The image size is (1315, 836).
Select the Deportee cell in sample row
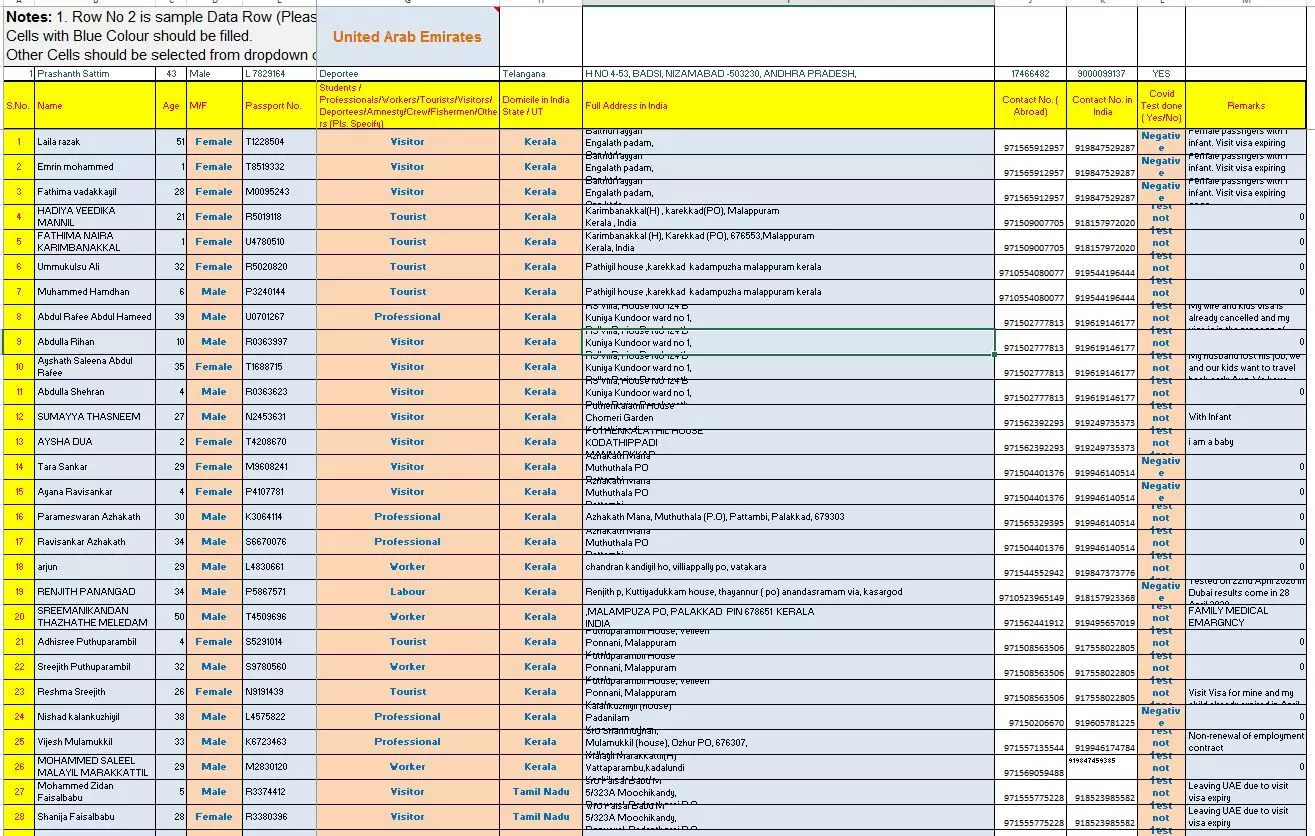tap(407, 74)
